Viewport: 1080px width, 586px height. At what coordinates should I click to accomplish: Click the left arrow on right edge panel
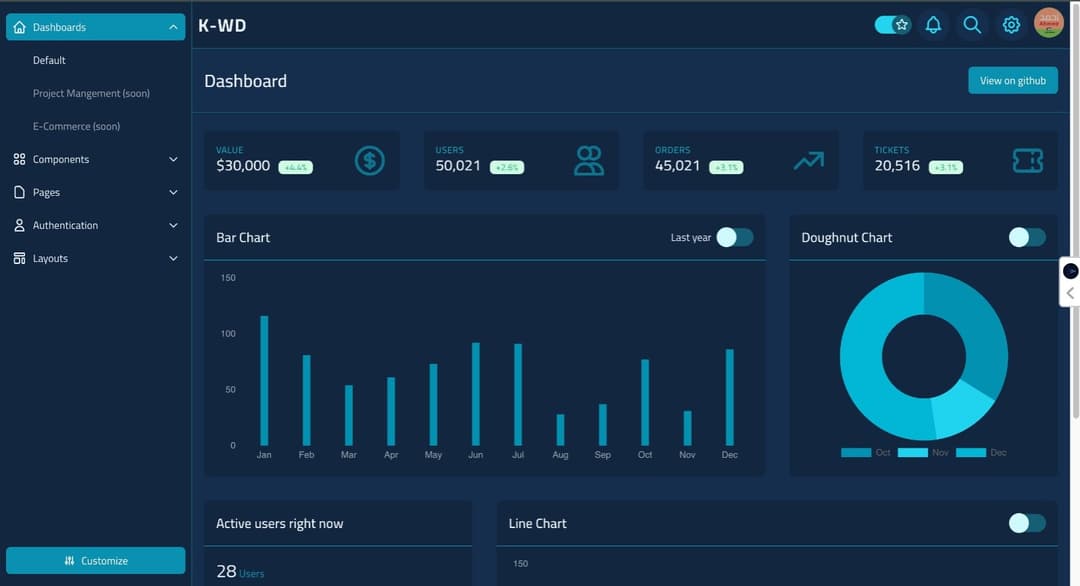[1070, 293]
